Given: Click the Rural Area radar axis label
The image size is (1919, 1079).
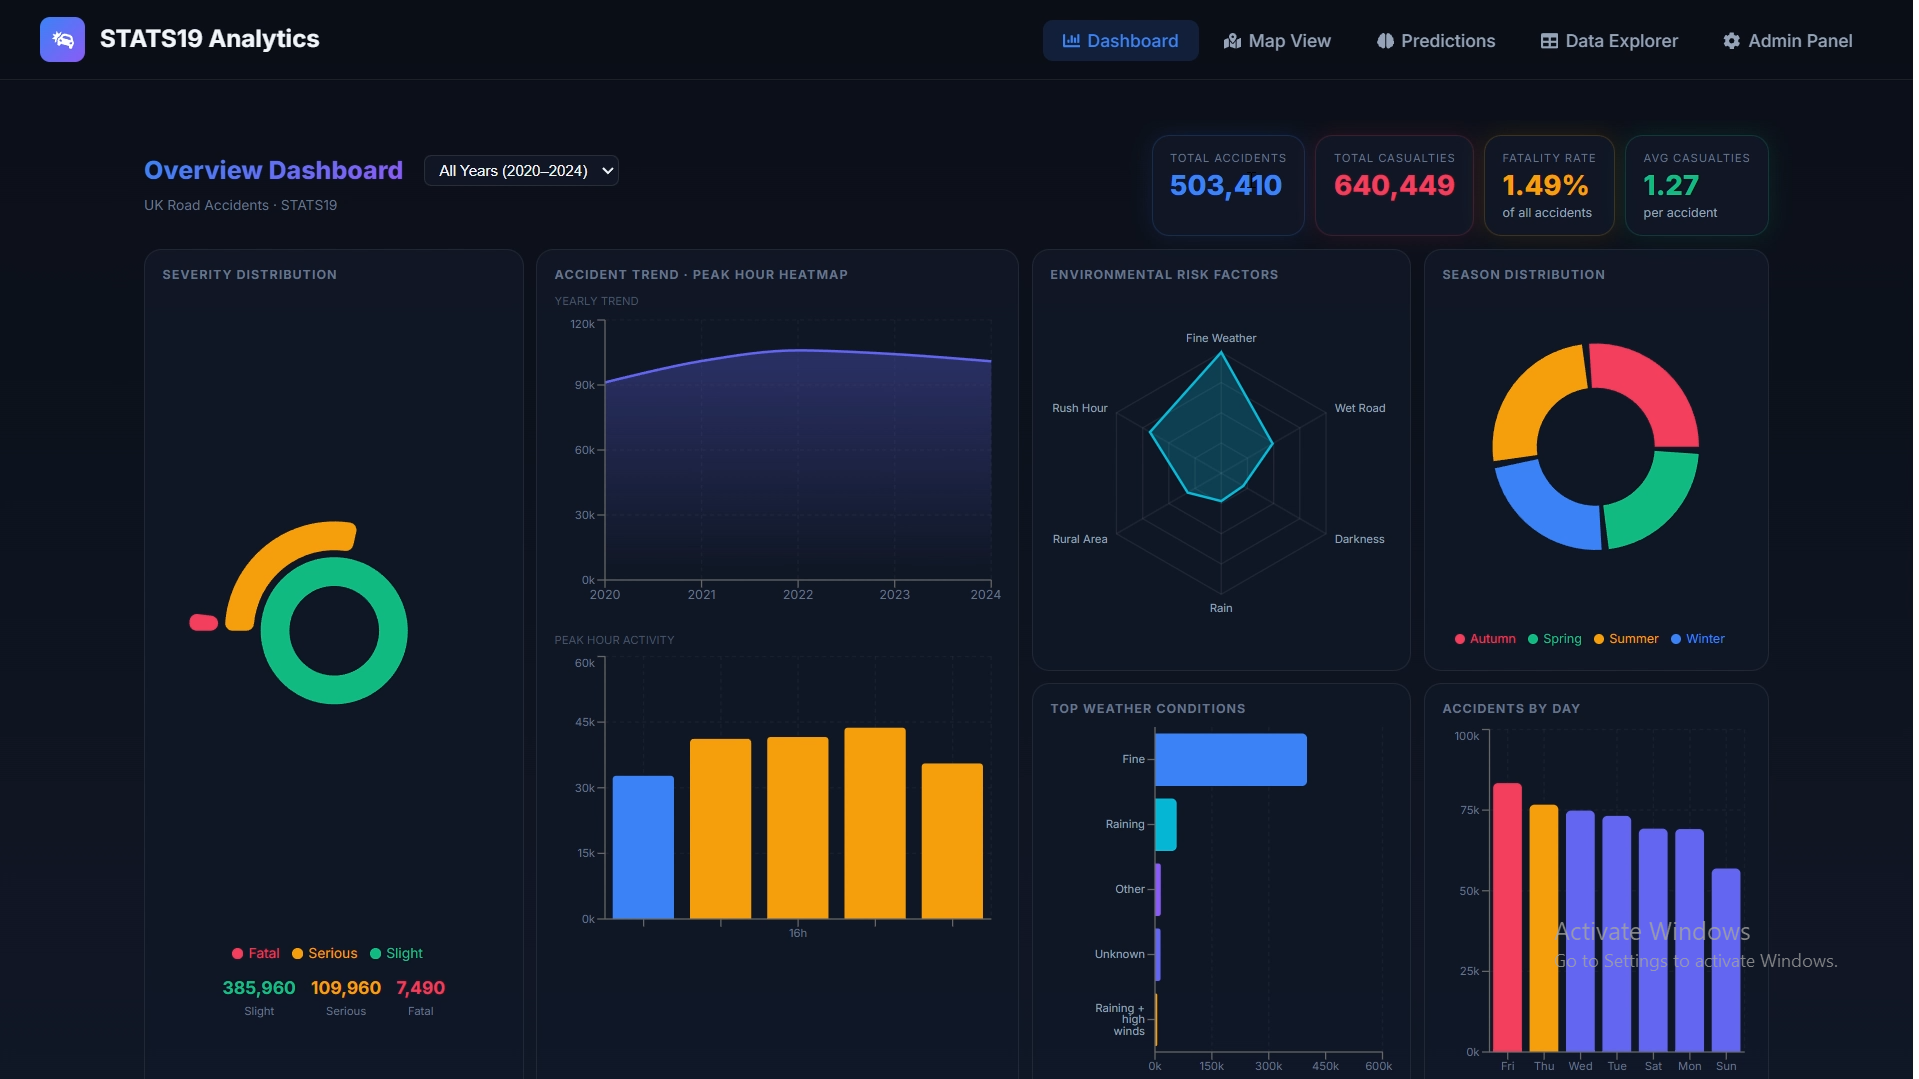Looking at the screenshot, I should coord(1080,539).
